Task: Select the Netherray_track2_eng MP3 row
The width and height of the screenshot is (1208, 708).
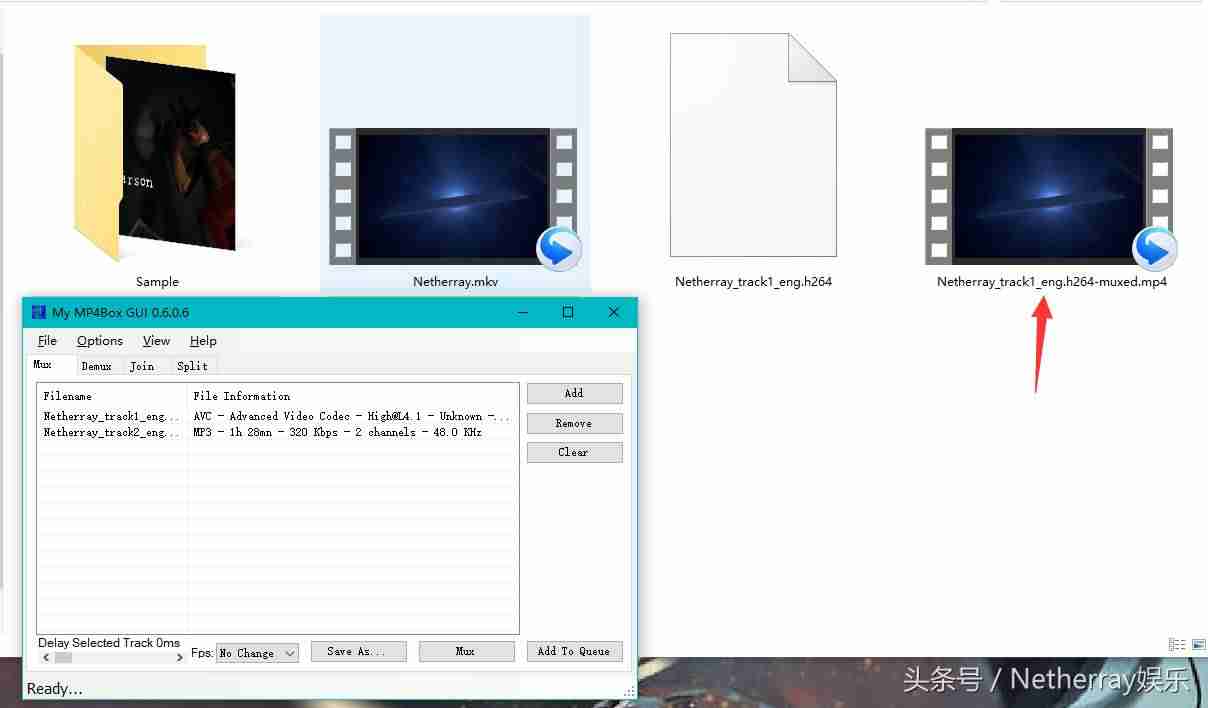Action: (x=277, y=432)
